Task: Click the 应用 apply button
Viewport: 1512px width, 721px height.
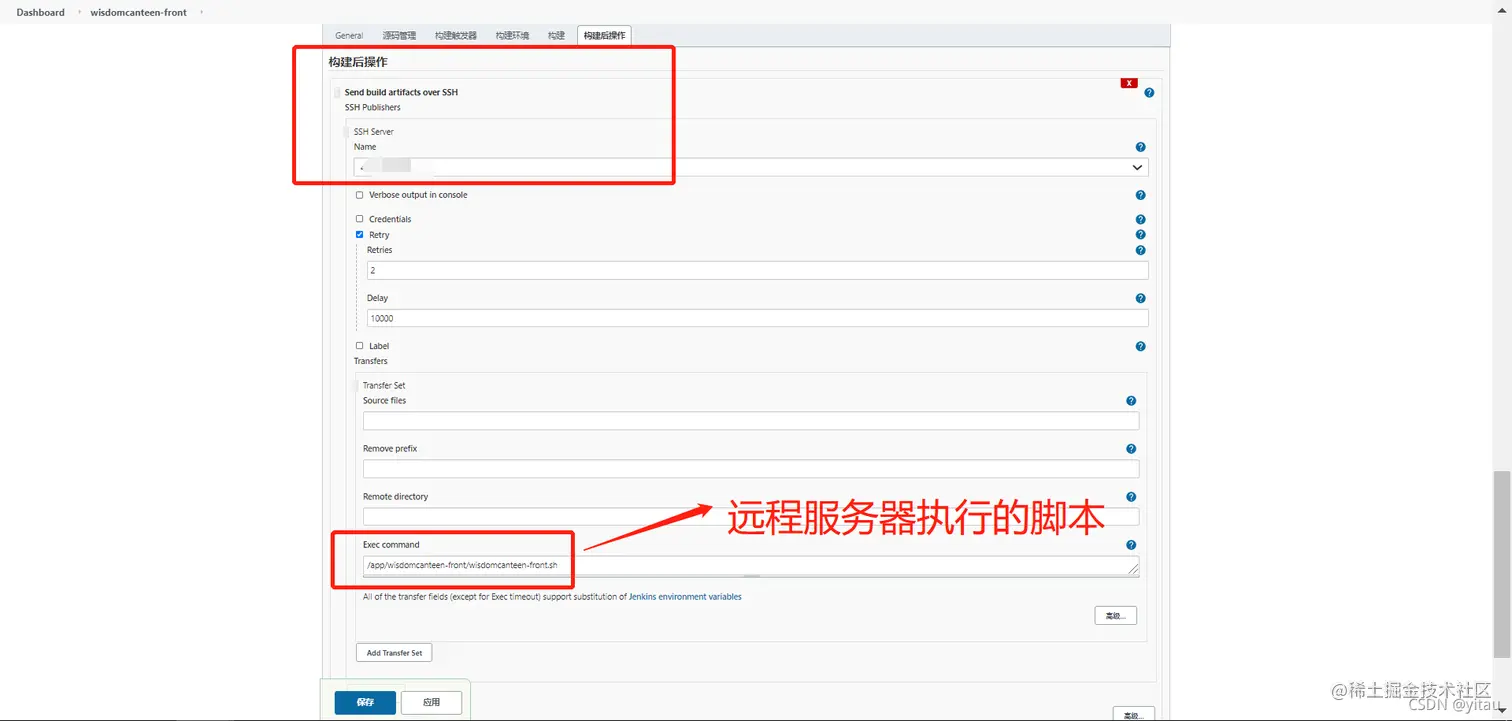Action: click(x=431, y=702)
